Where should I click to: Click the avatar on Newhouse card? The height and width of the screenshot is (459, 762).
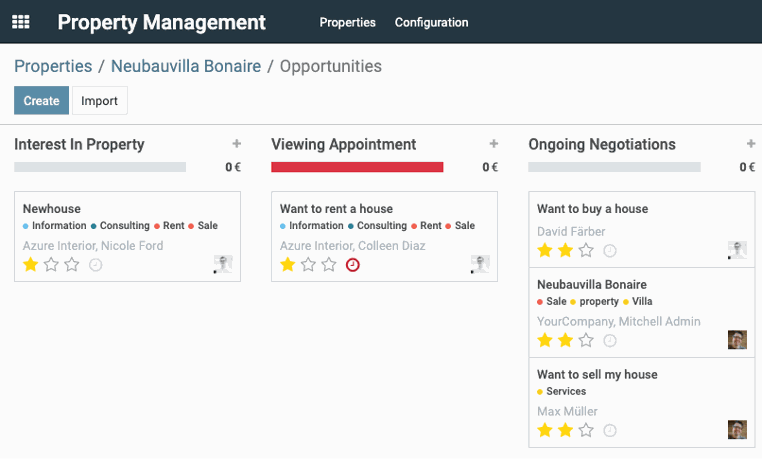(x=223, y=264)
